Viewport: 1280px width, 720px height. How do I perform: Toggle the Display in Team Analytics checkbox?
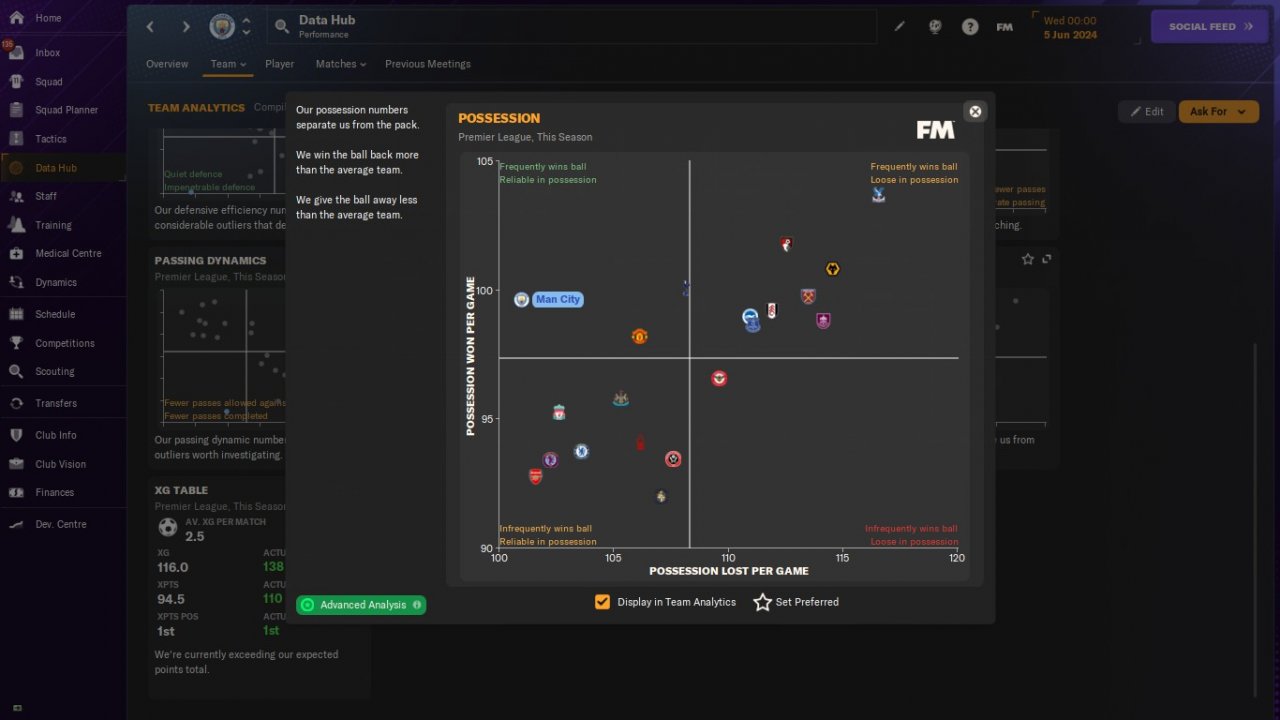602,602
